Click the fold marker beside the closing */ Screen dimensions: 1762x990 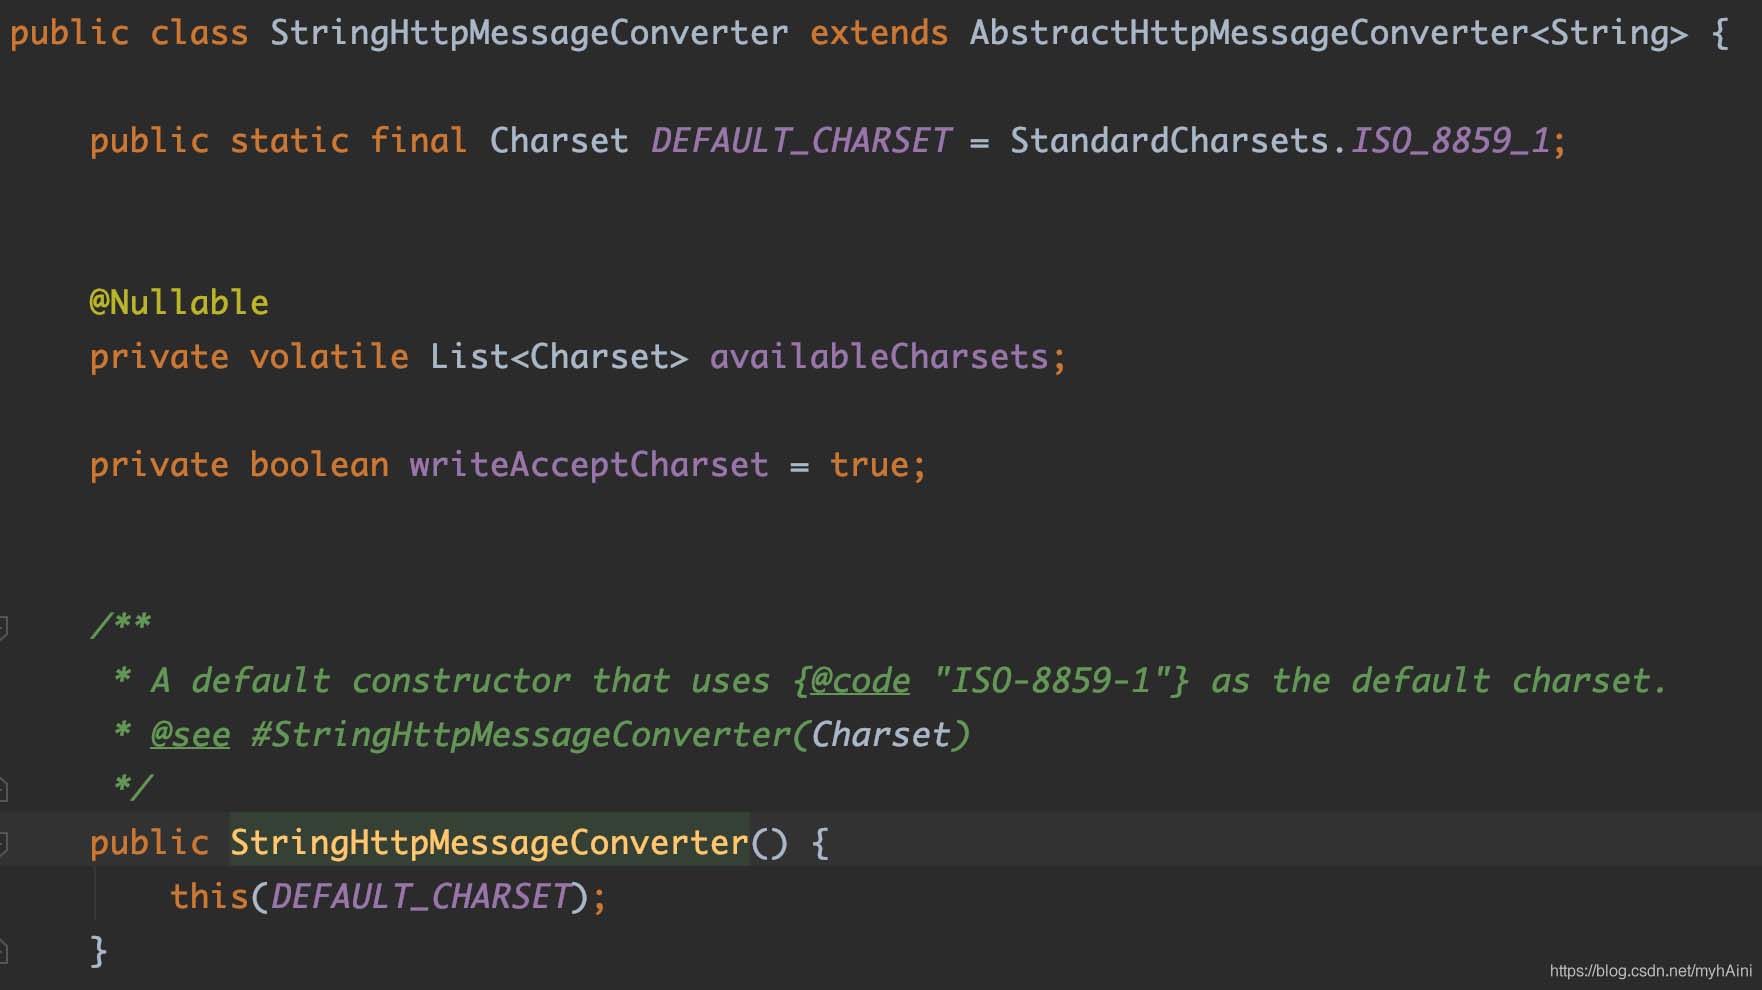[3, 790]
